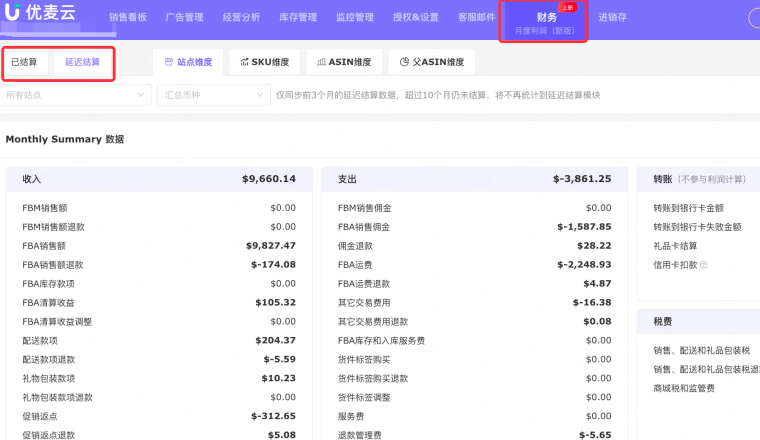Click the FBA运费退款 value $4.87
The image size is (760, 440).
(x=597, y=283)
